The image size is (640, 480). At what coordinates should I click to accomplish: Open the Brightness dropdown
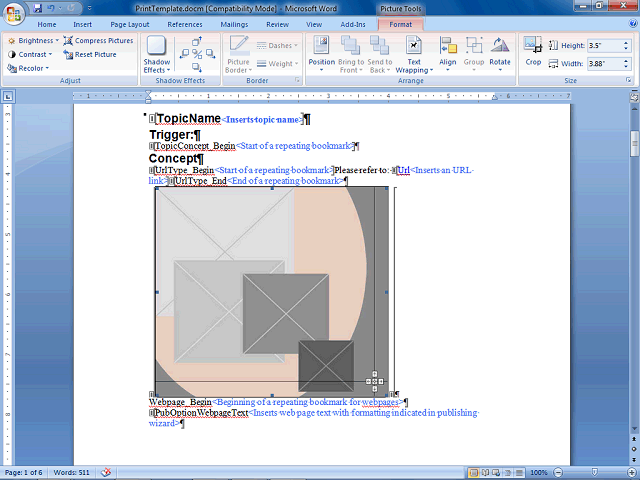tap(33, 40)
